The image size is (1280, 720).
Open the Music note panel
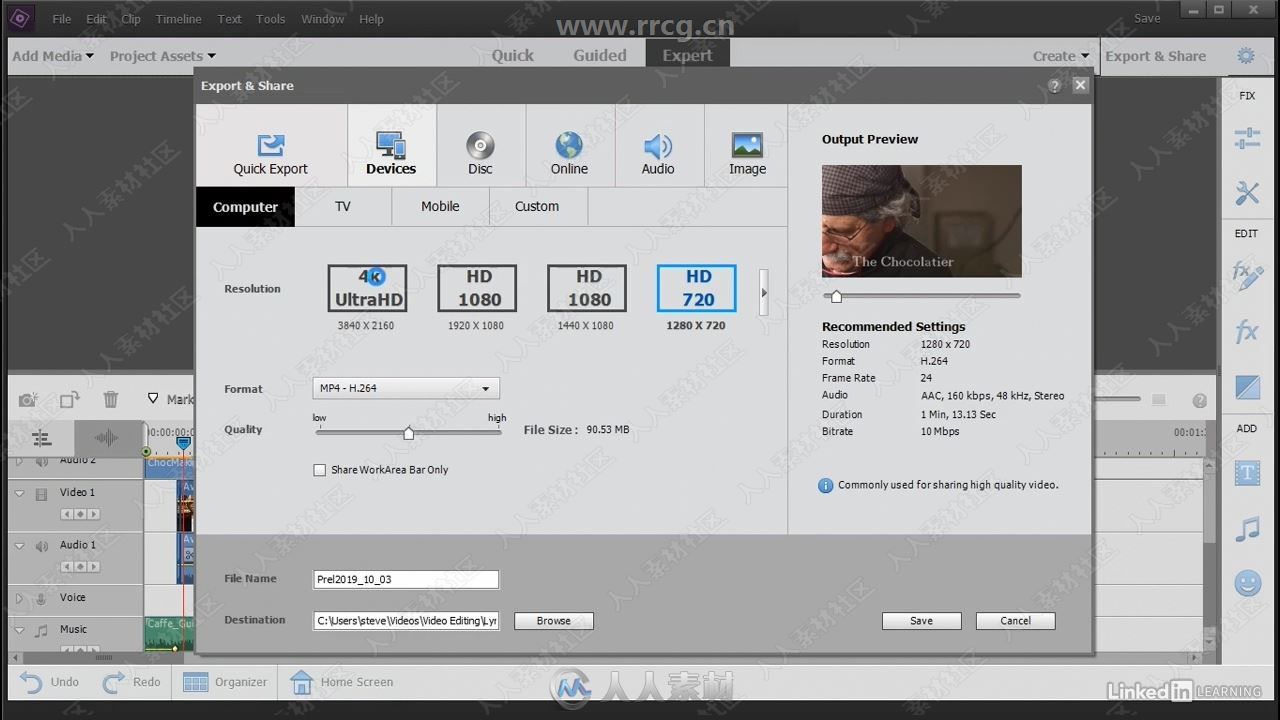(1247, 528)
